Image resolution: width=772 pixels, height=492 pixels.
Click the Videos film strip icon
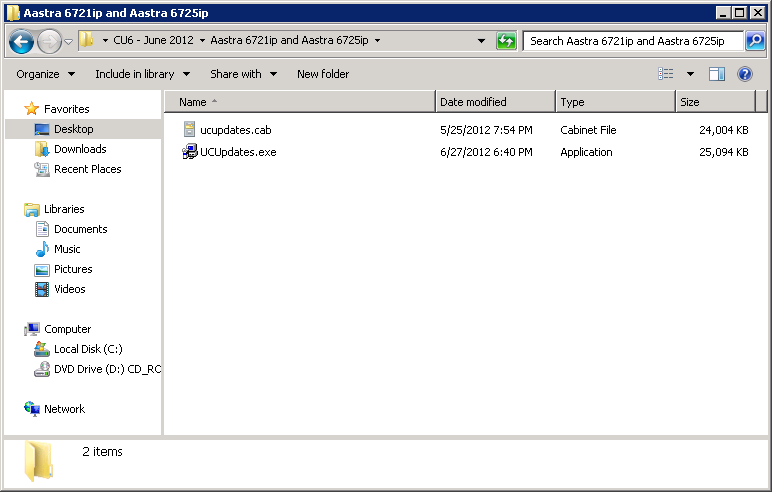42,289
